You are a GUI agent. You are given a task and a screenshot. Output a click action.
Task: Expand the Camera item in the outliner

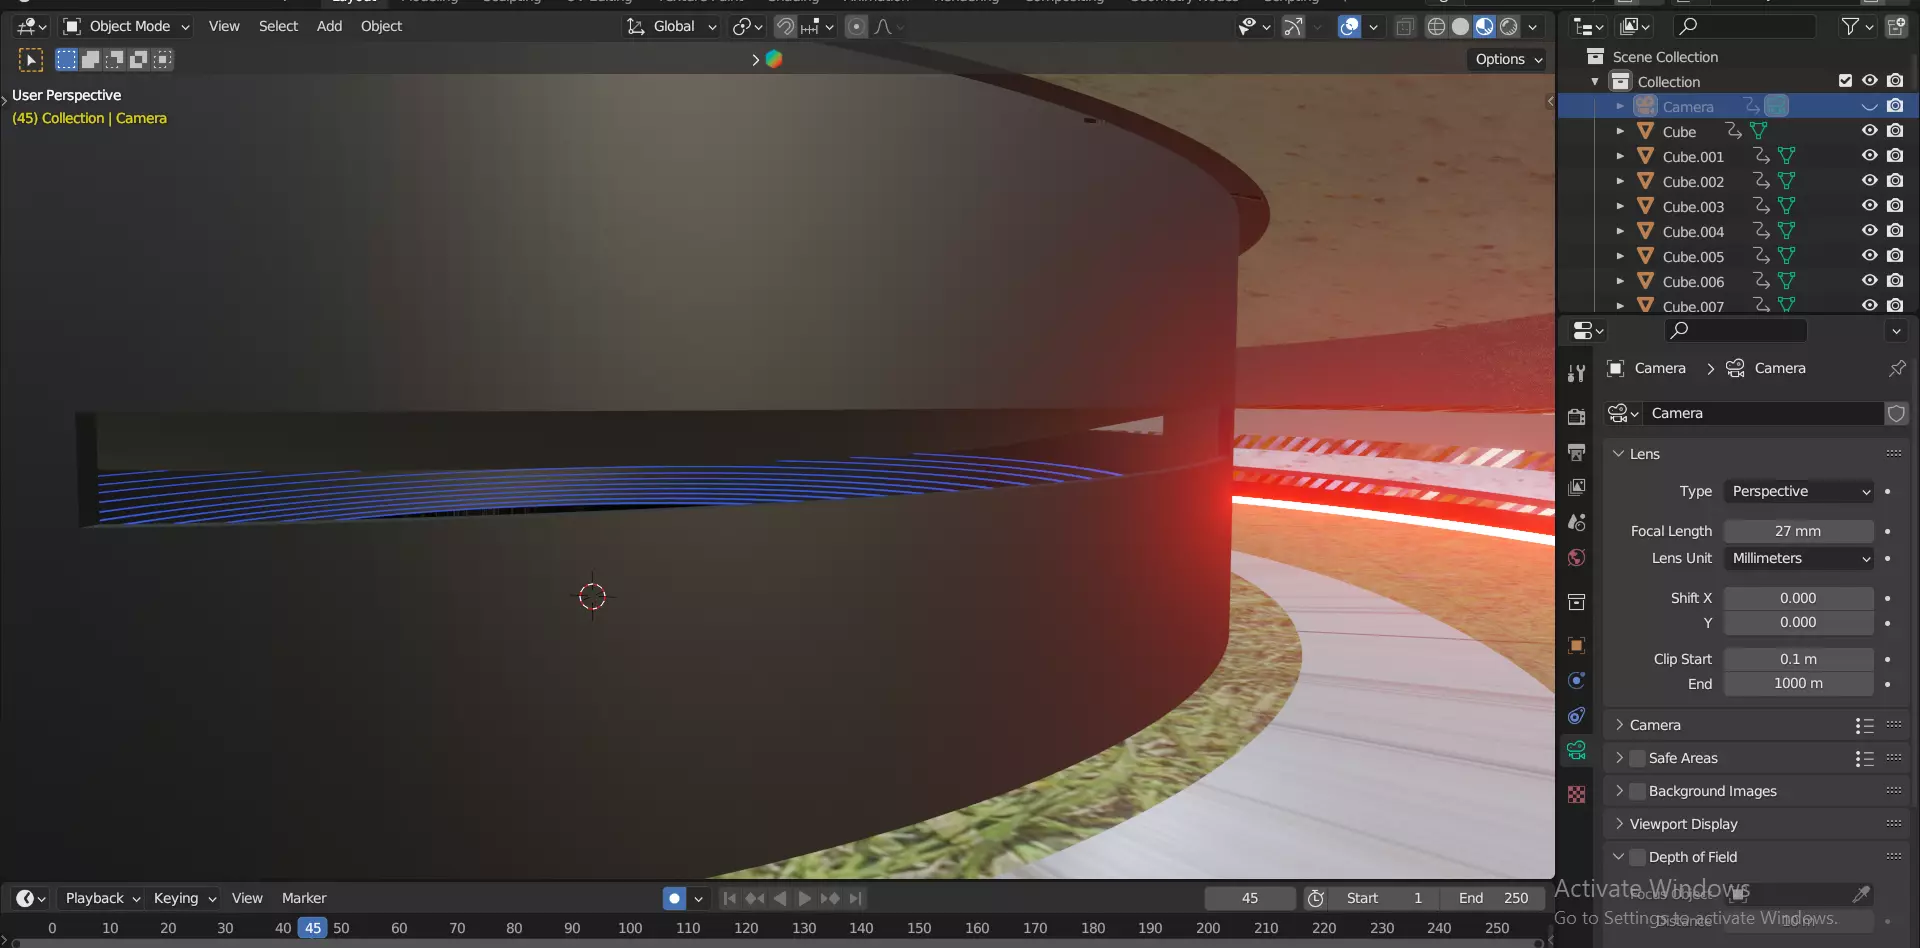point(1620,106)
